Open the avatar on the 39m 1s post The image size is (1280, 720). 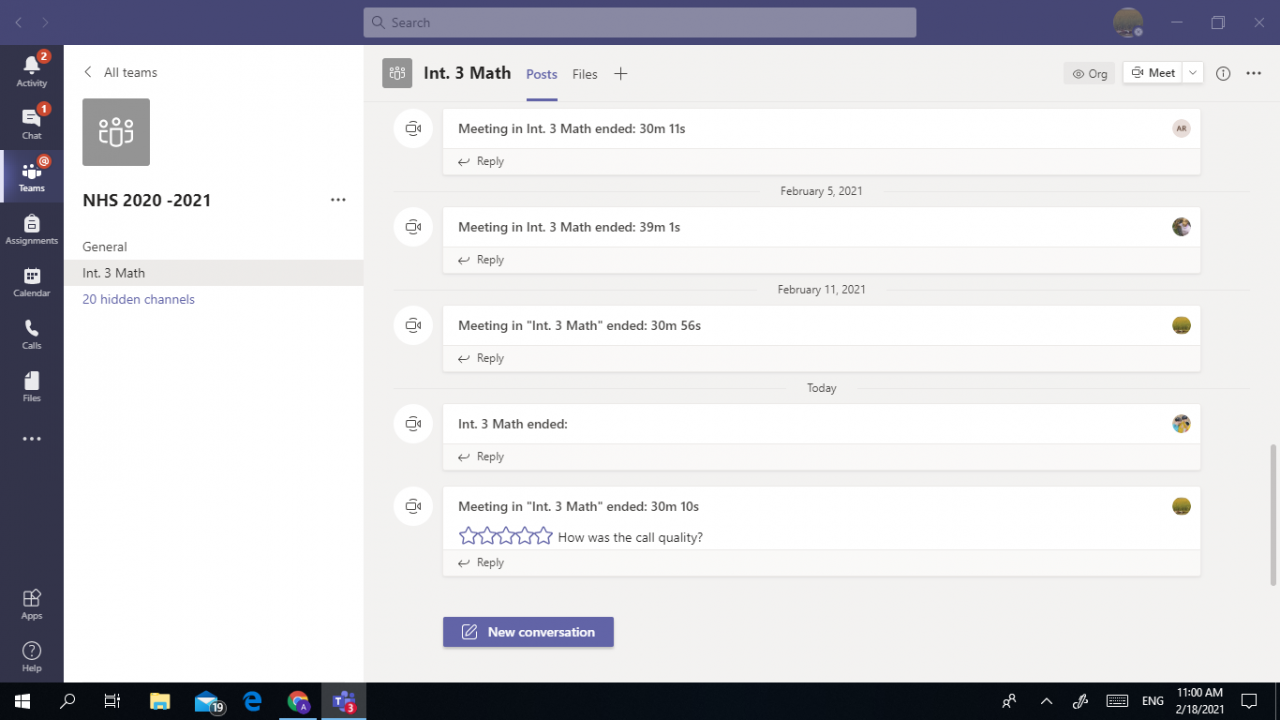point(1181,227)
